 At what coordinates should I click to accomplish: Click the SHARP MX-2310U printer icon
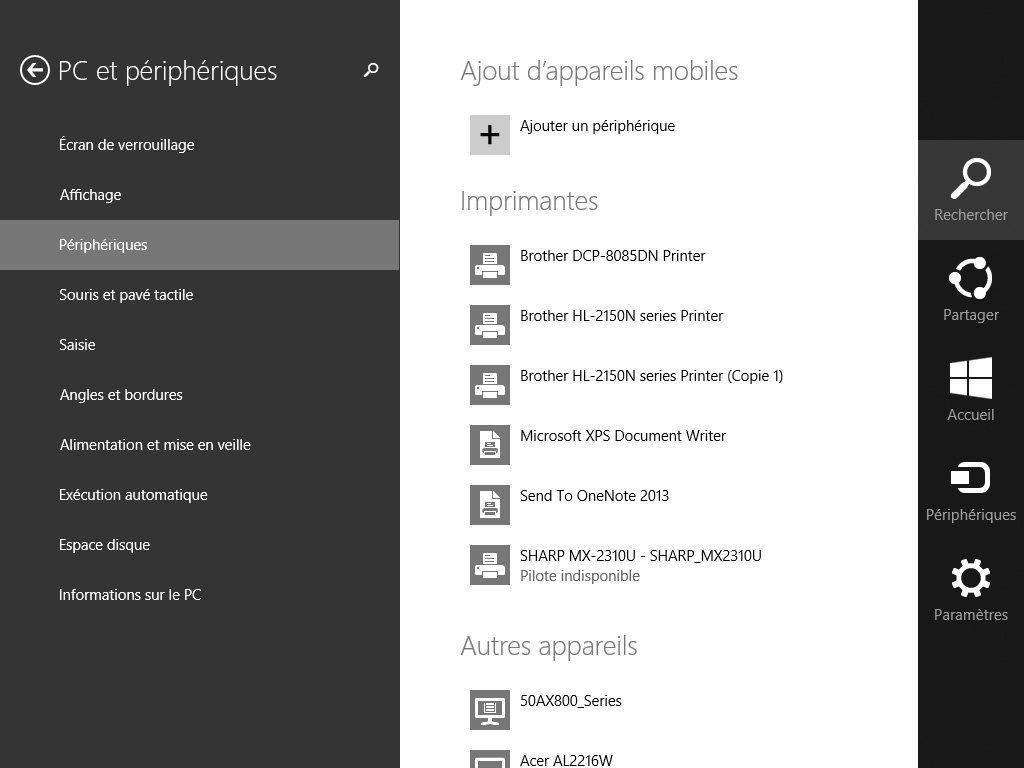tap(490, 566)
